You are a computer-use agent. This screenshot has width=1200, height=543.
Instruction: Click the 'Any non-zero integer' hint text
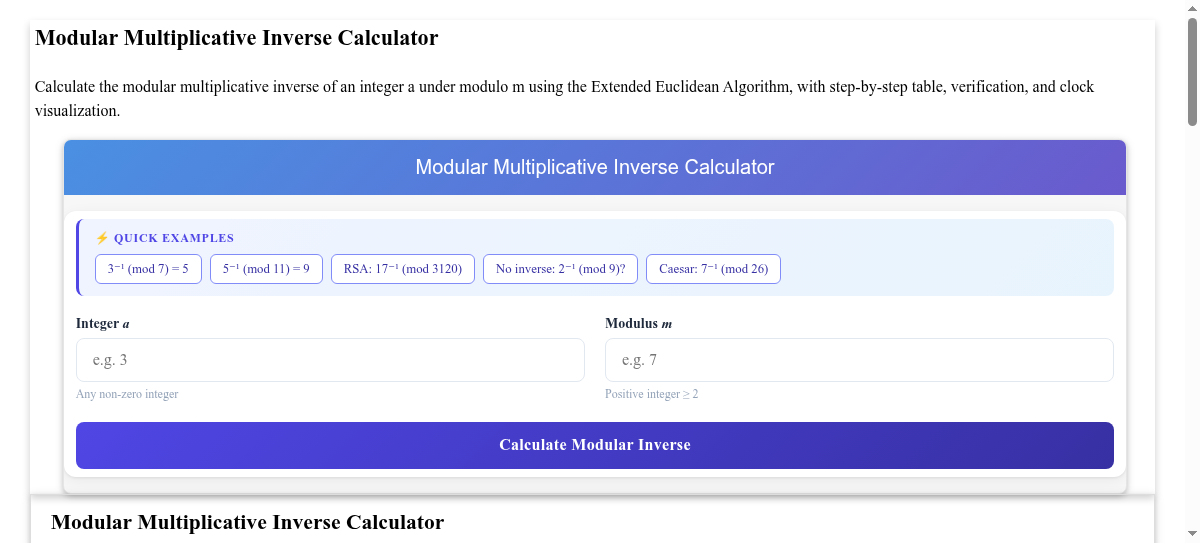tap(127, 394)
